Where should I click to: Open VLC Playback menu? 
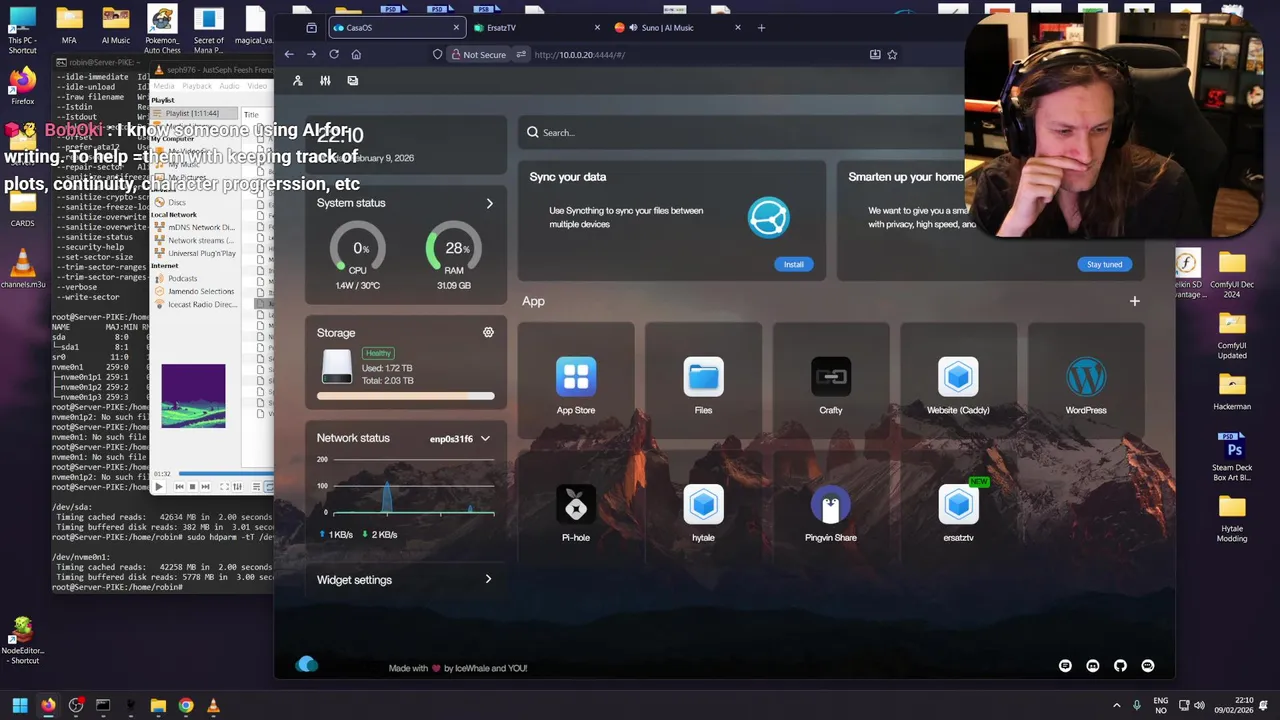coord(197,86)
